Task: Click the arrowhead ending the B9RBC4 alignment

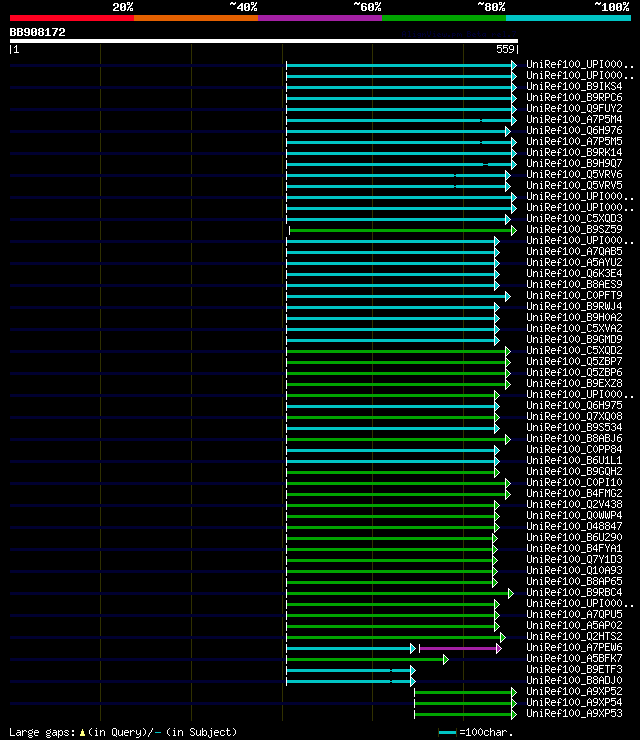Action: coord(511,594)
